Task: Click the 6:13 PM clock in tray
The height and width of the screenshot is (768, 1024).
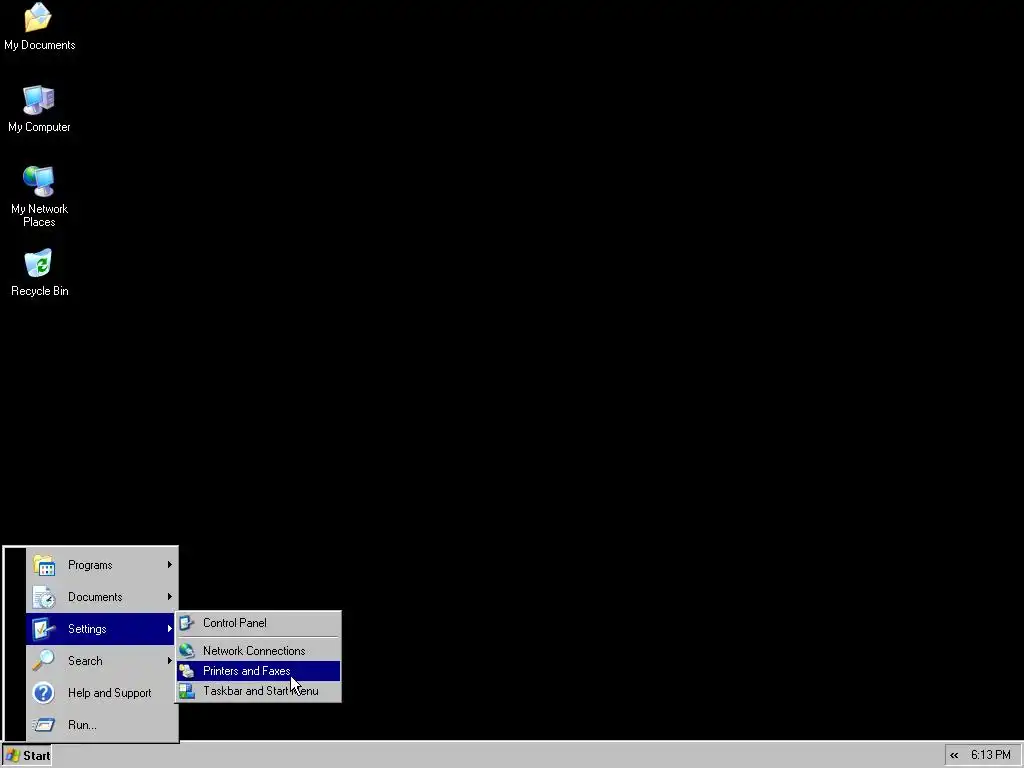Action: tap(990, 756)
